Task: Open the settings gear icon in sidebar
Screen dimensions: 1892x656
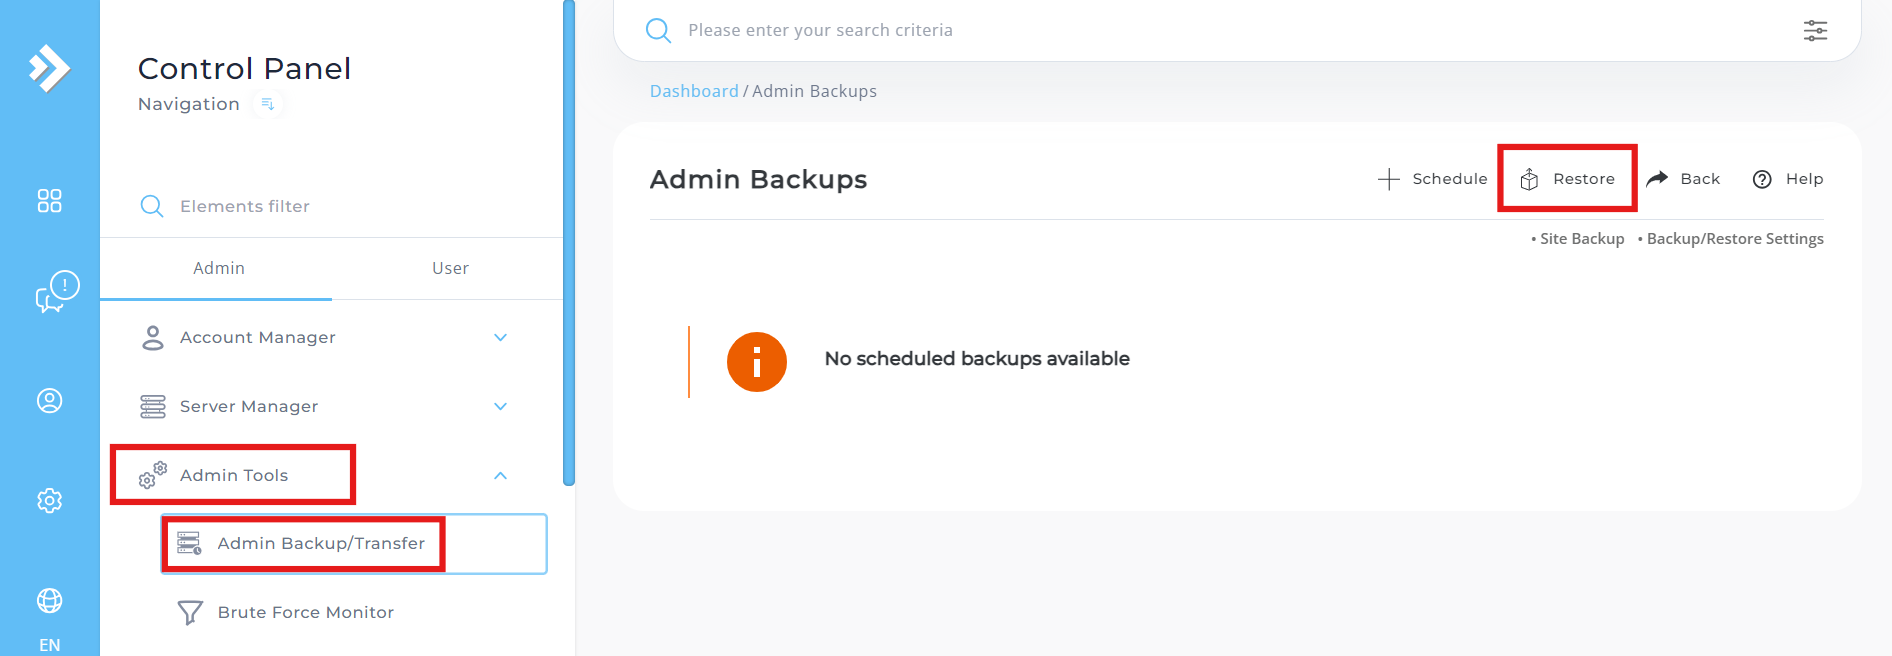Action: click(x=49, y=500)
